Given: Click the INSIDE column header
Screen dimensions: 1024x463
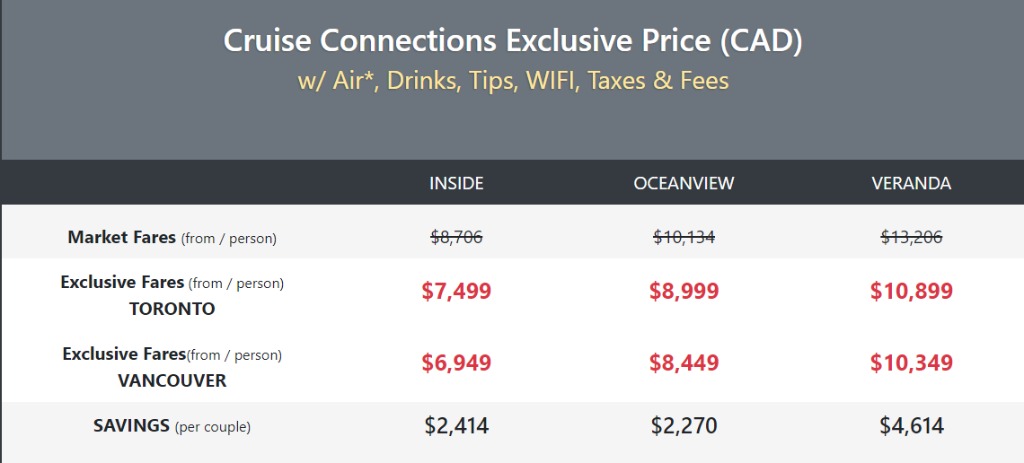Looking at the screenshot, I should pos(456,184).
